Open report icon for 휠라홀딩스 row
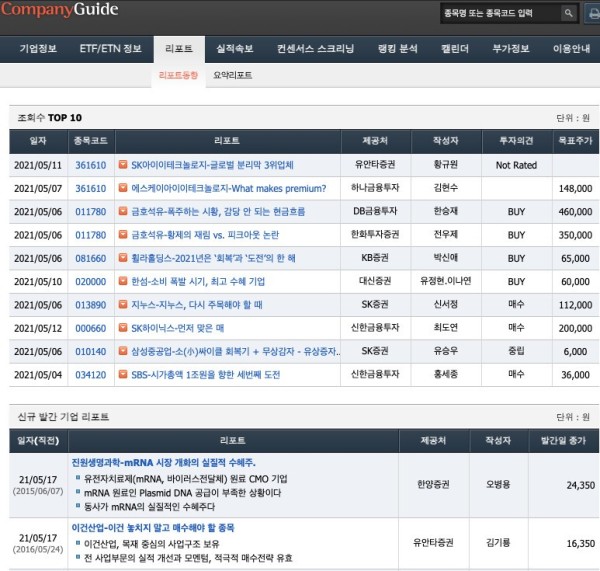The height and width of the screenshot is (571, 600). click(x=123, y=258)
